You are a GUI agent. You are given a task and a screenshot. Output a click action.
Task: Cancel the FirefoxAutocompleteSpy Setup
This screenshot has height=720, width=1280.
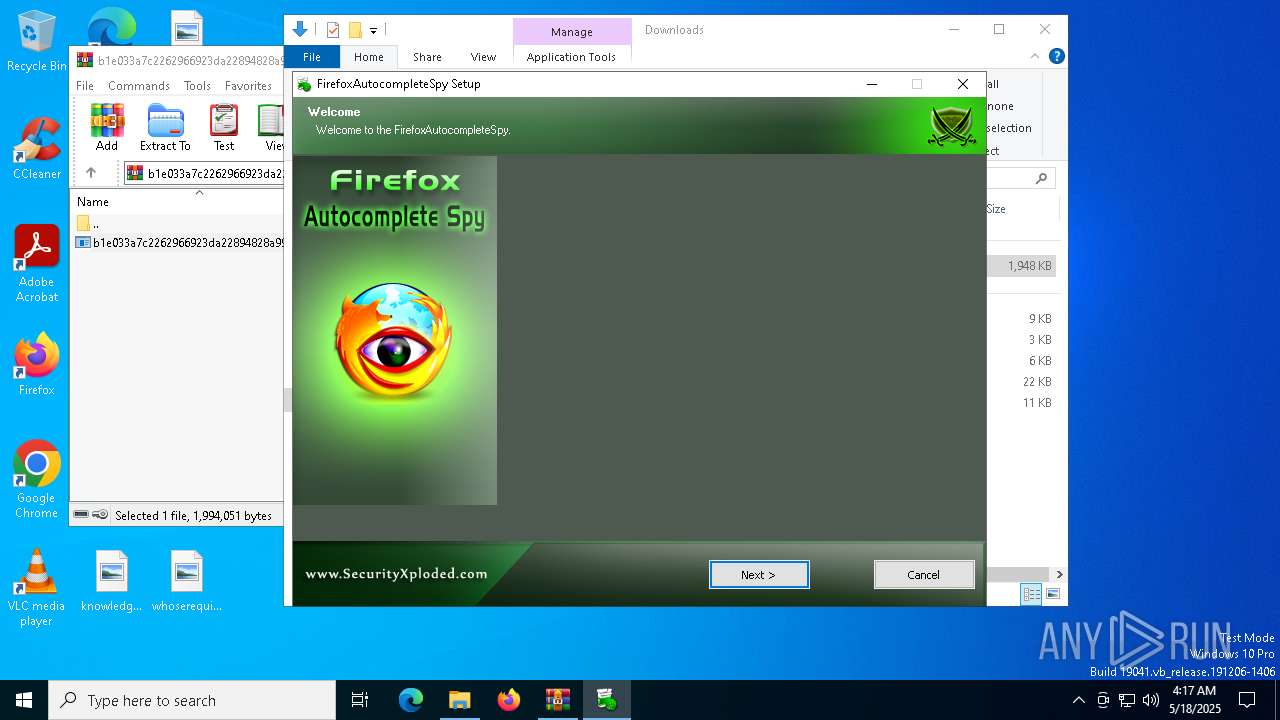(x=924, y=575)
